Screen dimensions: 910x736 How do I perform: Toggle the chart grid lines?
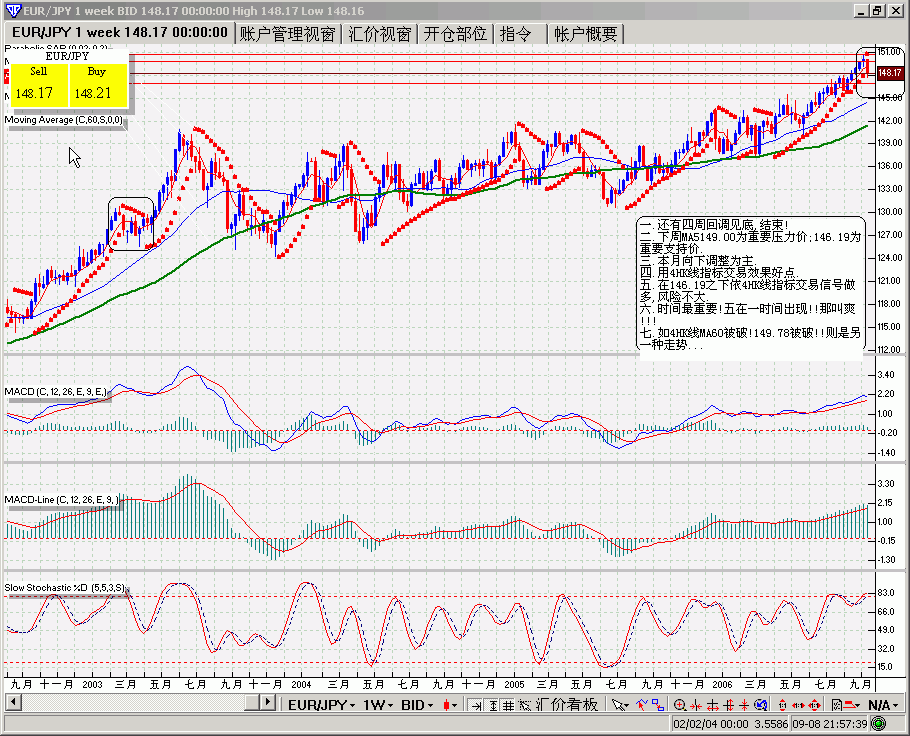[x=508, y=705]
